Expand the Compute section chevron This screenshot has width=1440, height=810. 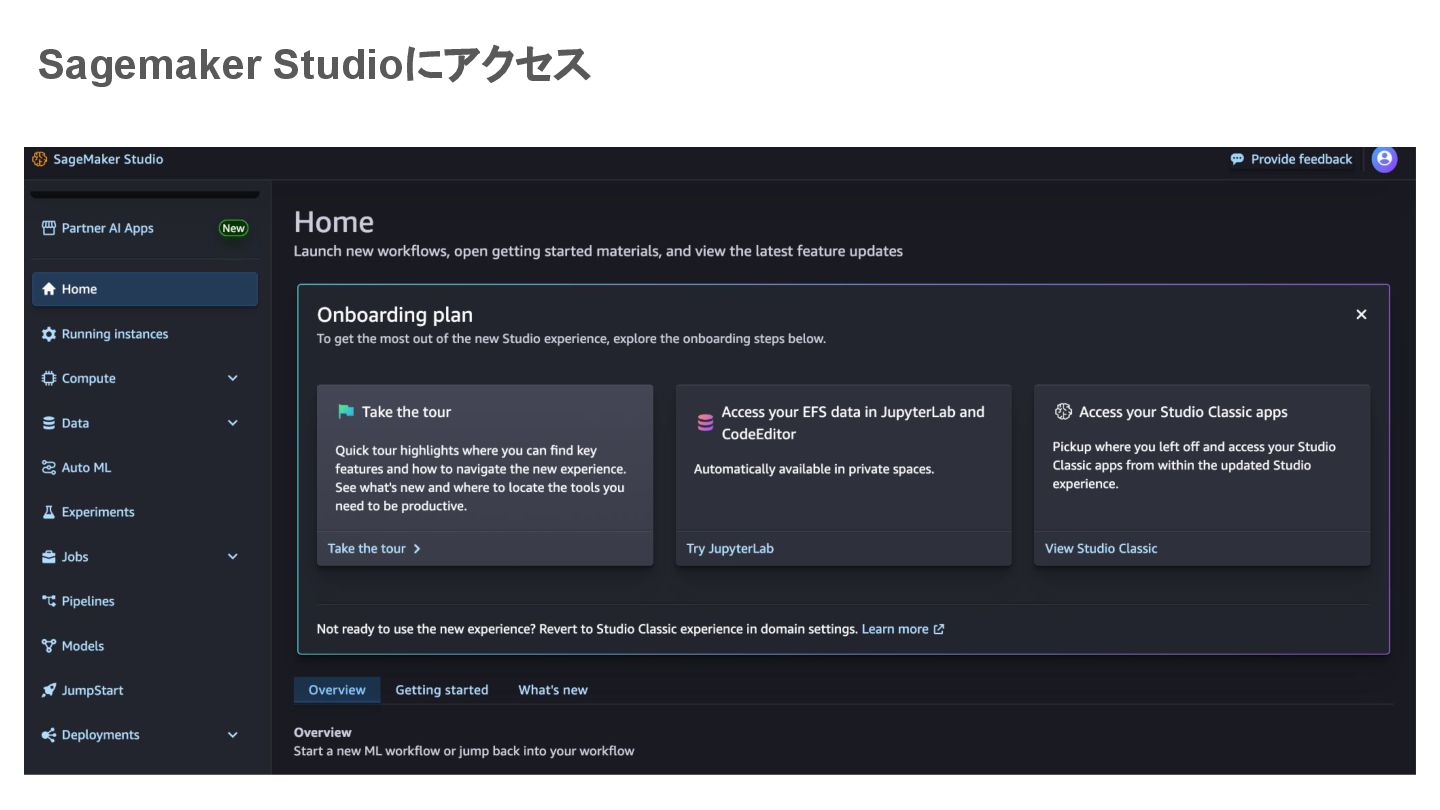point(233,378)
